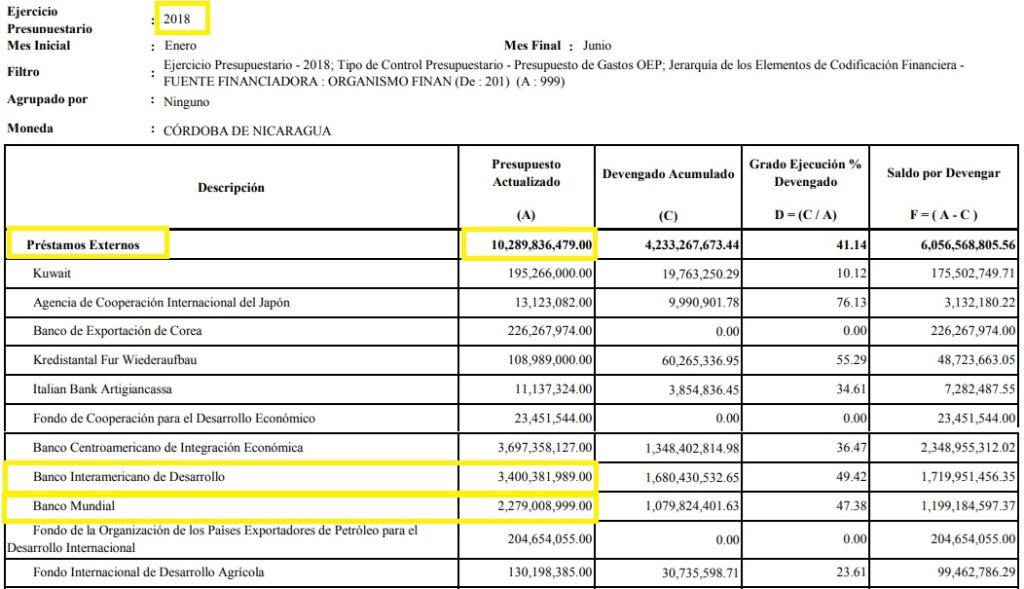The image size is (1024, 589).
Task: Click the budget value 11,137,324.00
Action: pos(553,389)
